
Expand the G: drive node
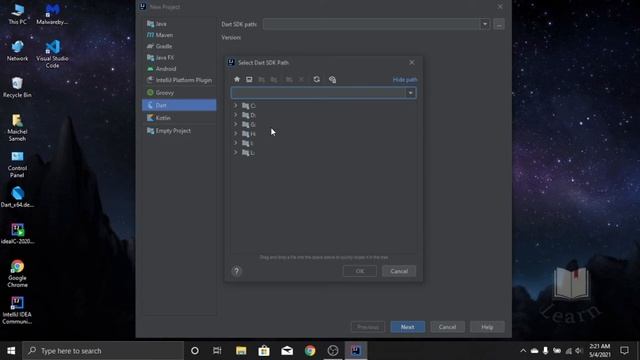click(236, 124)
